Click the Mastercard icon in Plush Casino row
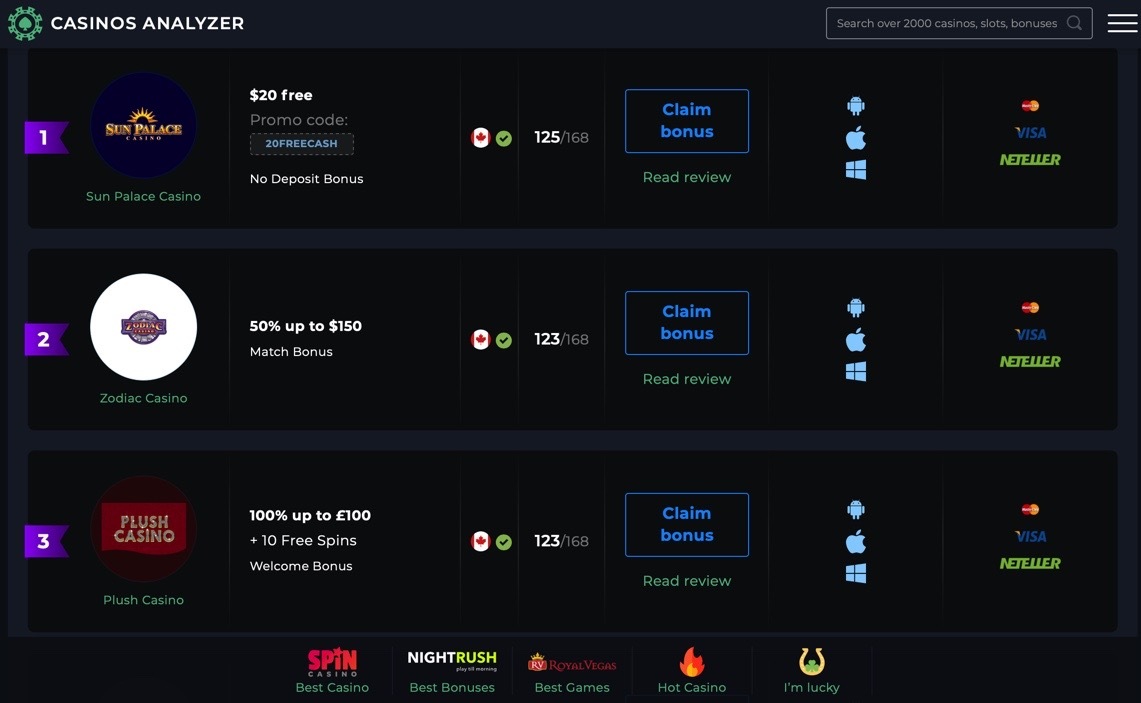1141x703 pixels. pyautogui.click(x=1030, y=509)
